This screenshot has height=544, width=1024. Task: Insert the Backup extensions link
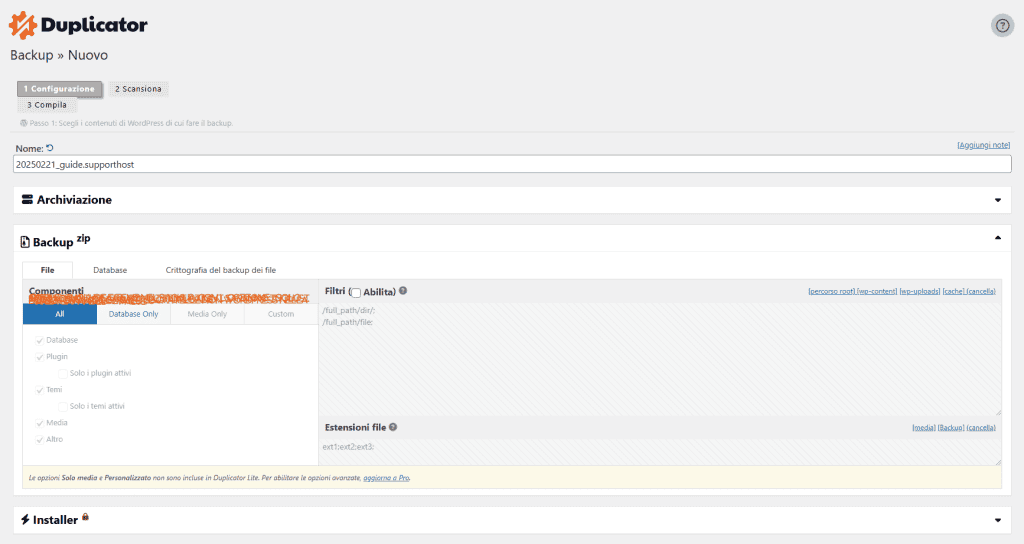click(x=951, y=428)
